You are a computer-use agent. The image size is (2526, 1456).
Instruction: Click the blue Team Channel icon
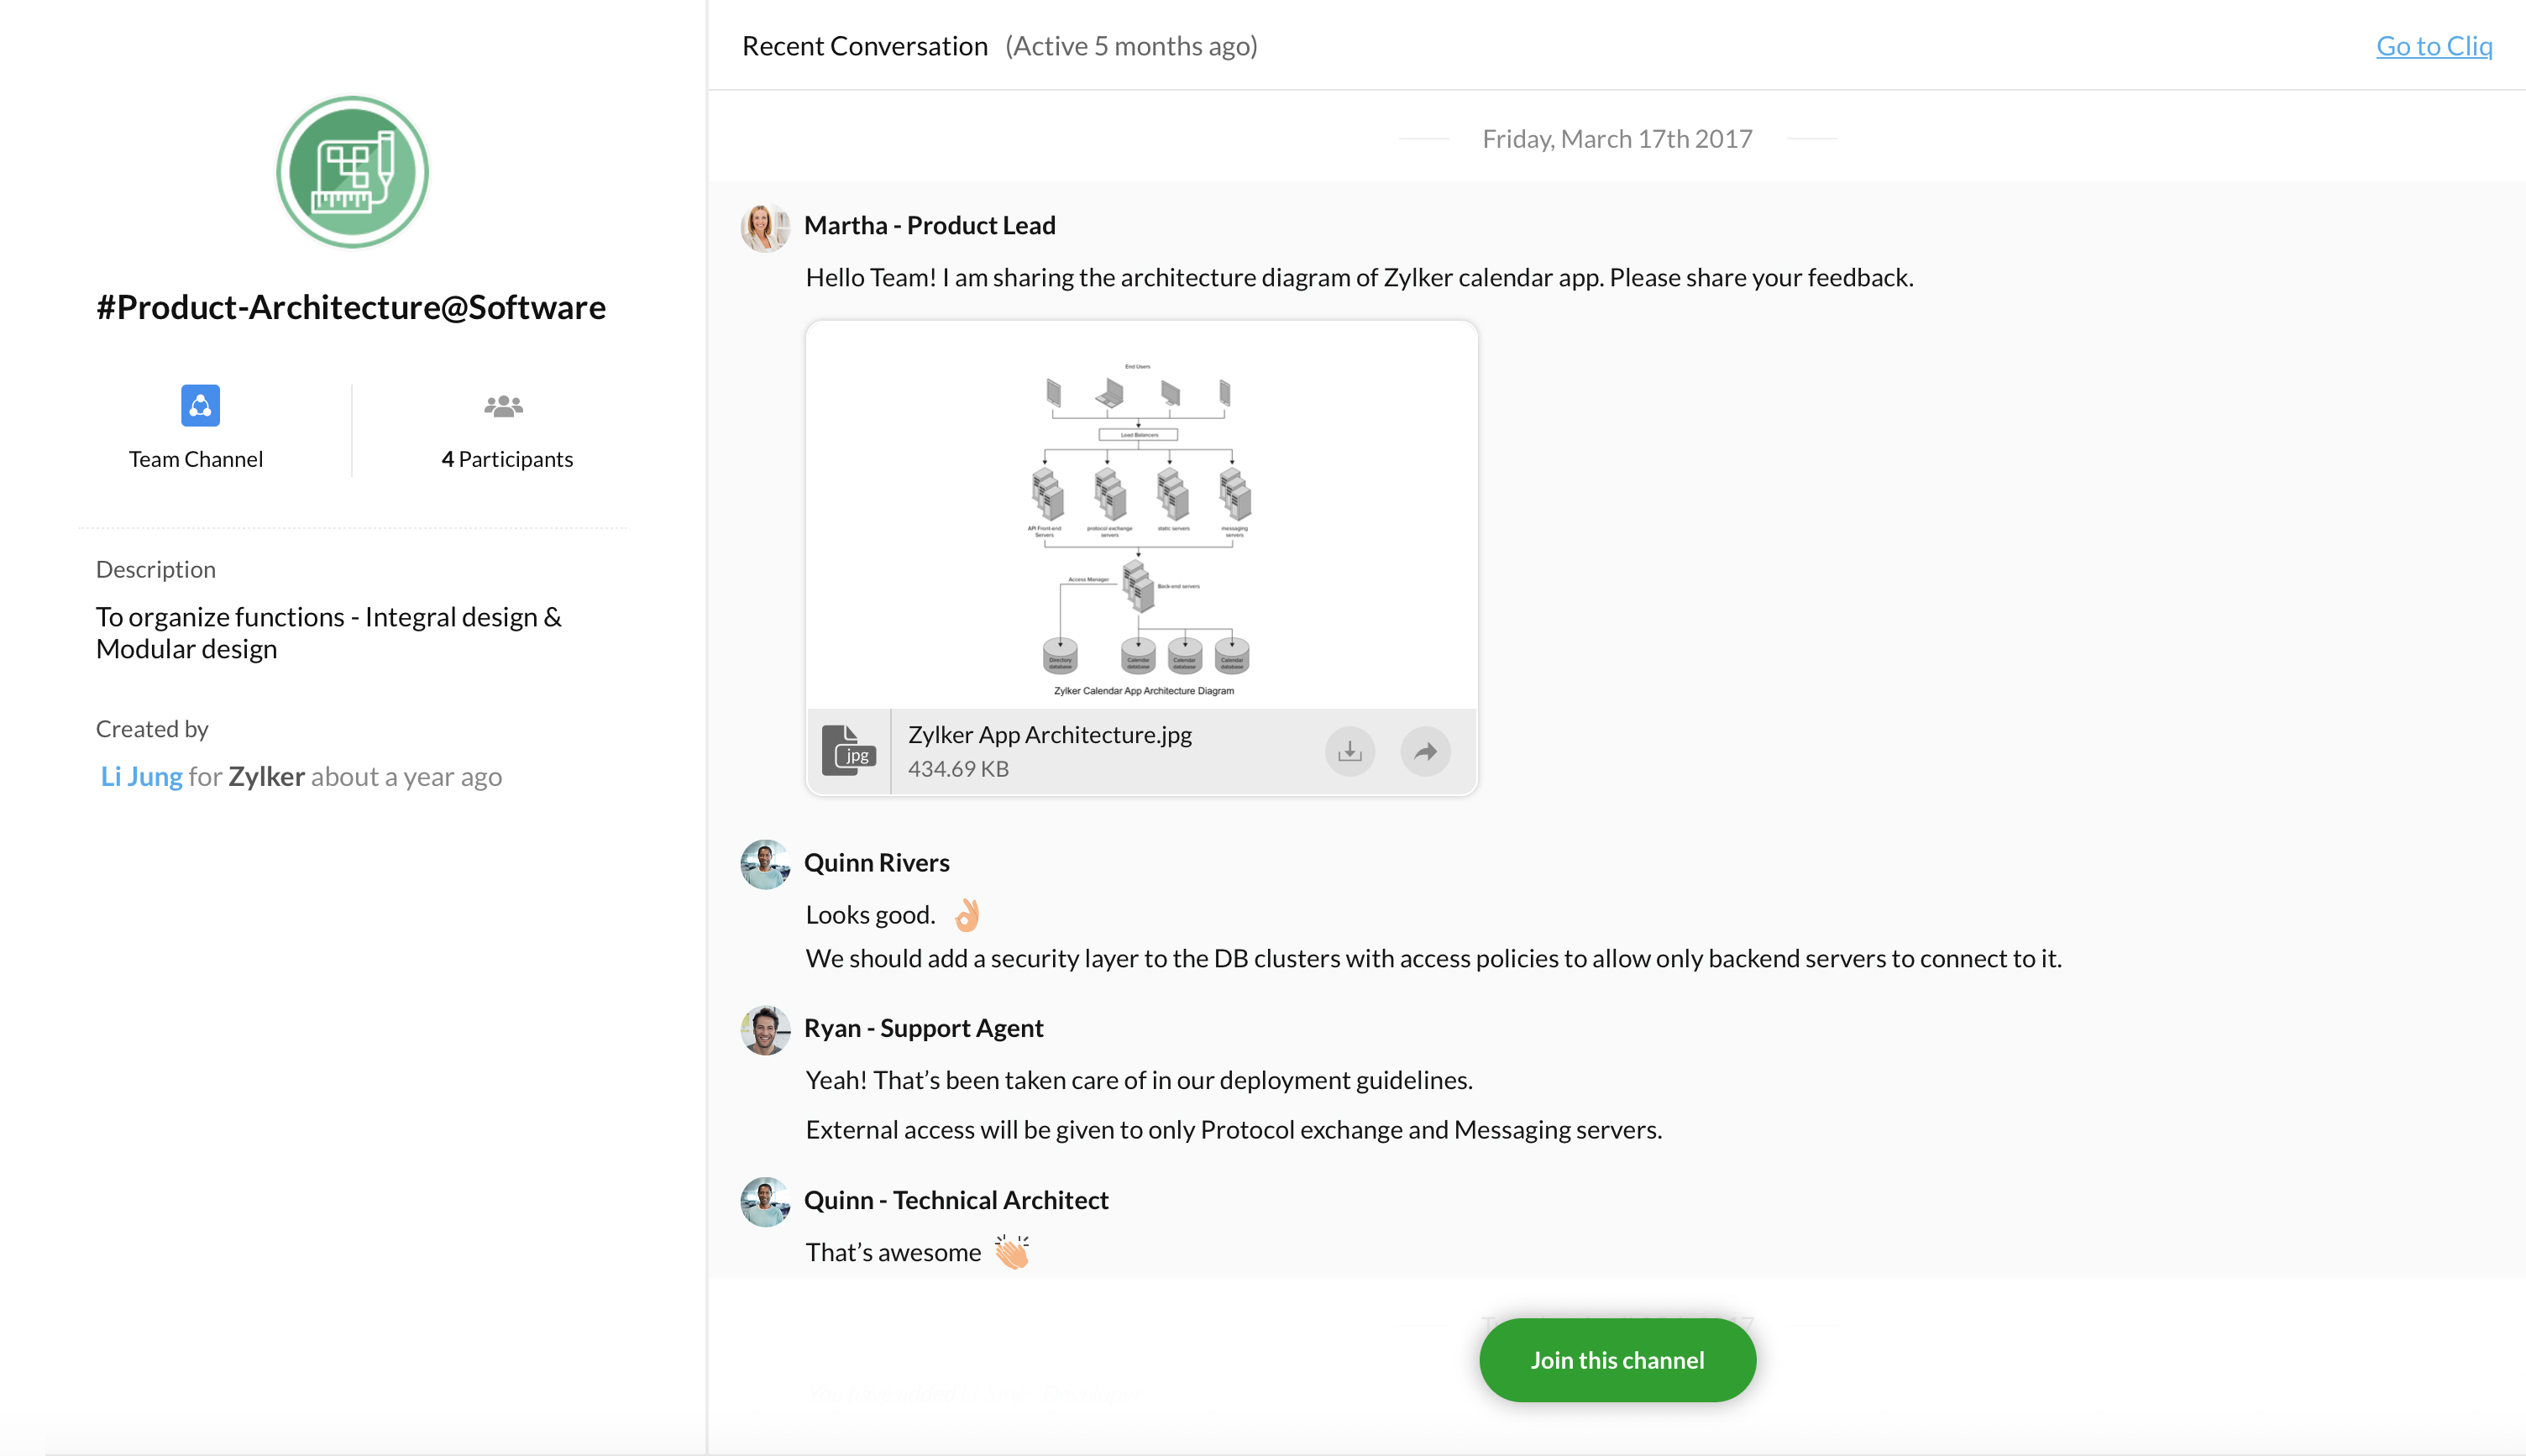coord(200,405)
